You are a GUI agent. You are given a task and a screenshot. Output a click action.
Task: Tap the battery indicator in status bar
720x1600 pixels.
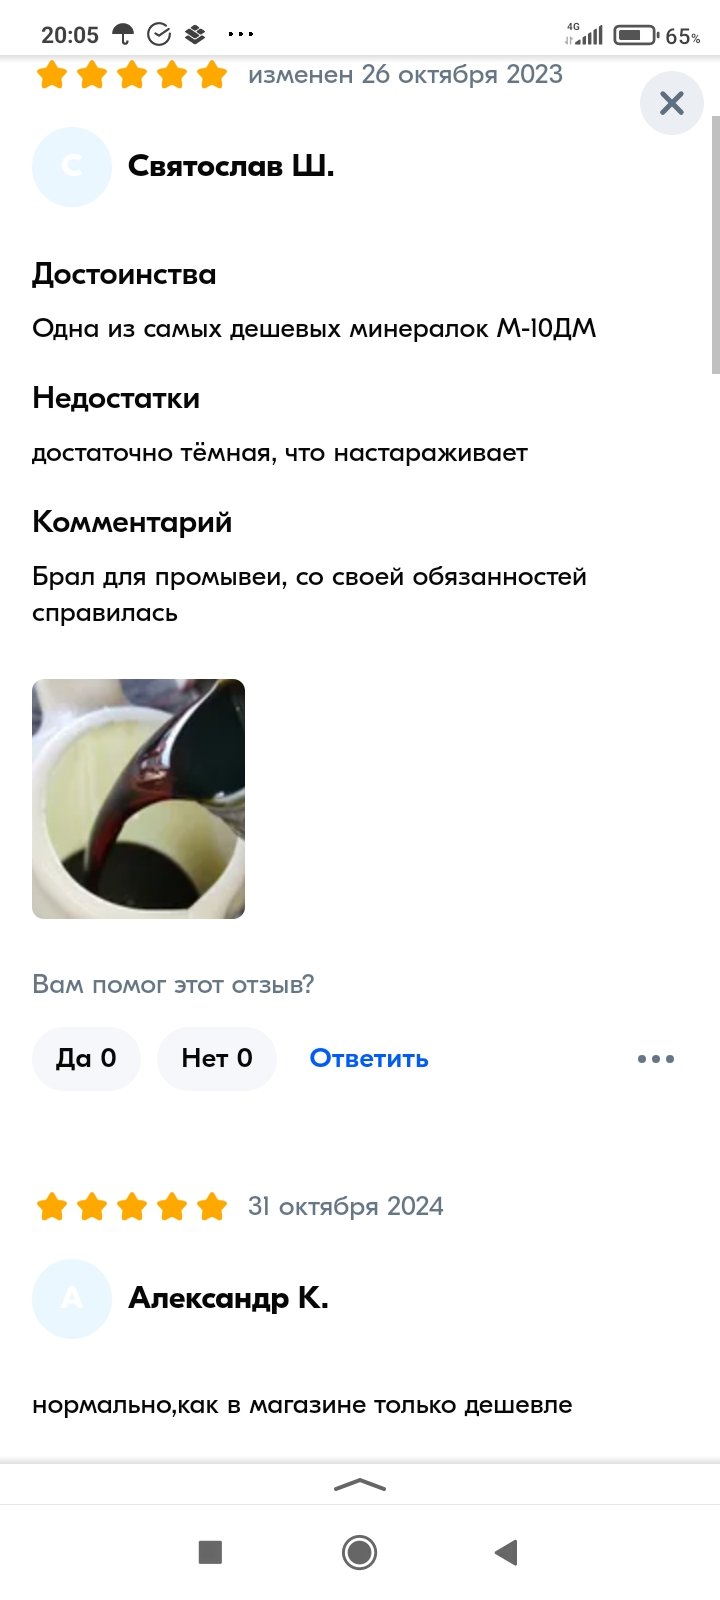click(636, 35)
